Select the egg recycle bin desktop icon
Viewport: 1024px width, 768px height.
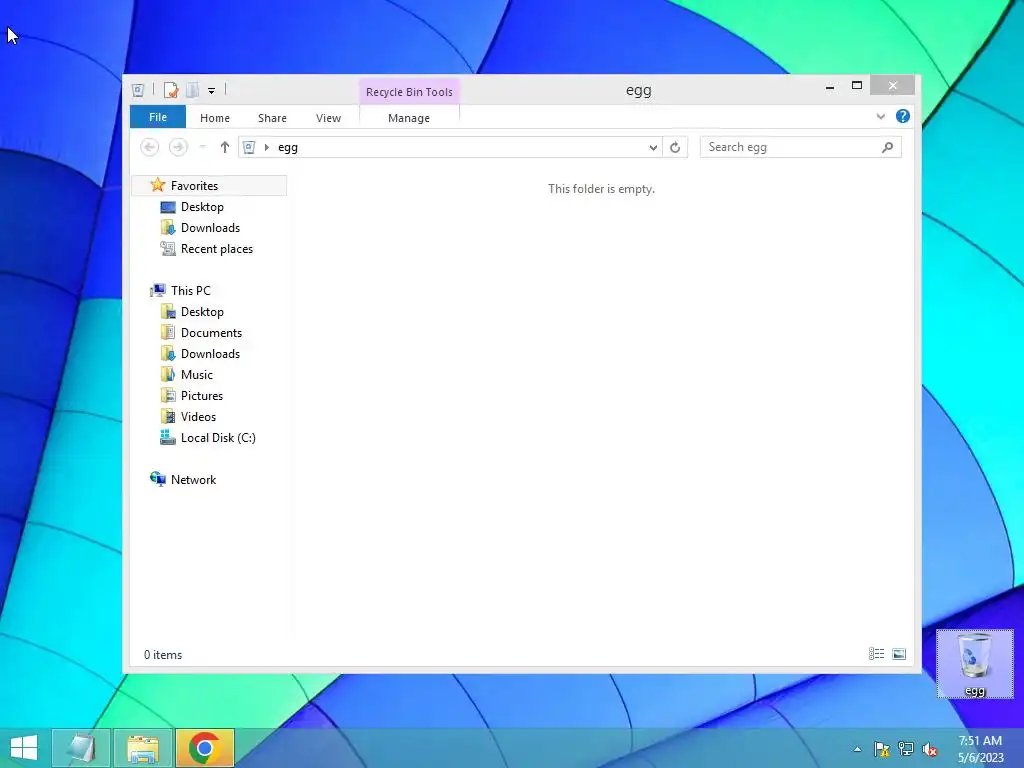[x=975, y=664]
